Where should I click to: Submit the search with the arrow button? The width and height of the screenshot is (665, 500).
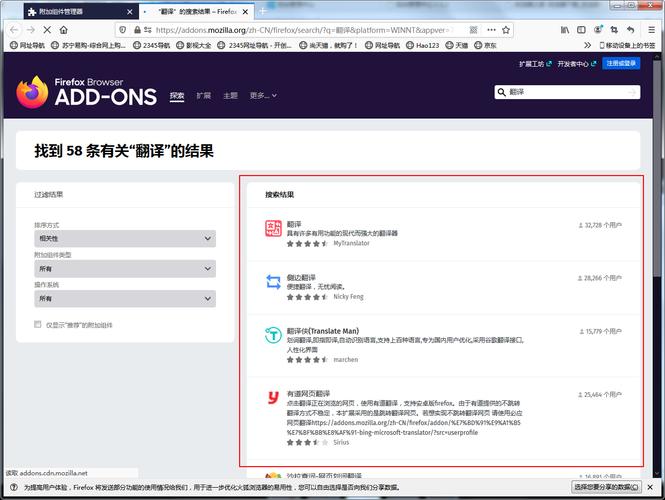632,92
